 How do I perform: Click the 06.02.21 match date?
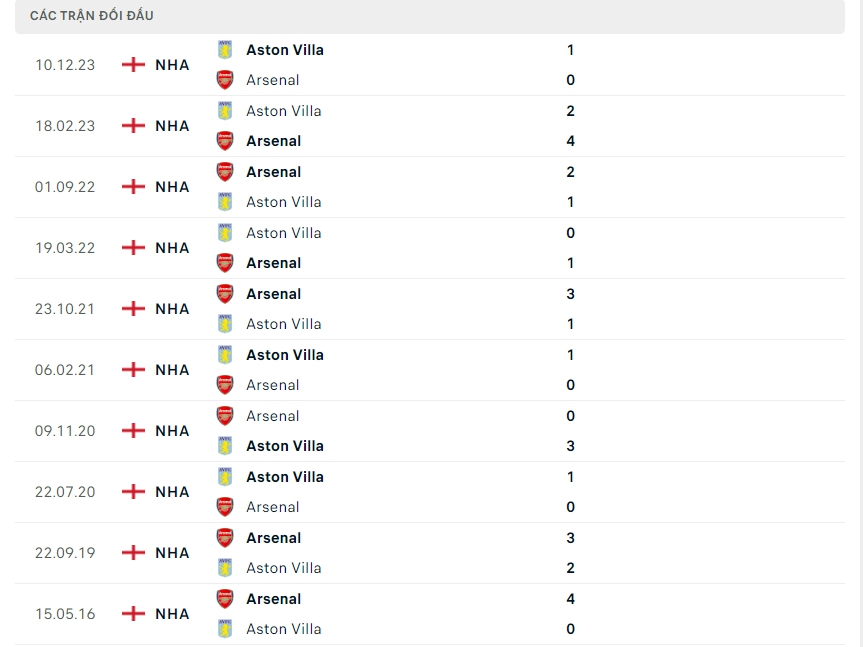65,370
